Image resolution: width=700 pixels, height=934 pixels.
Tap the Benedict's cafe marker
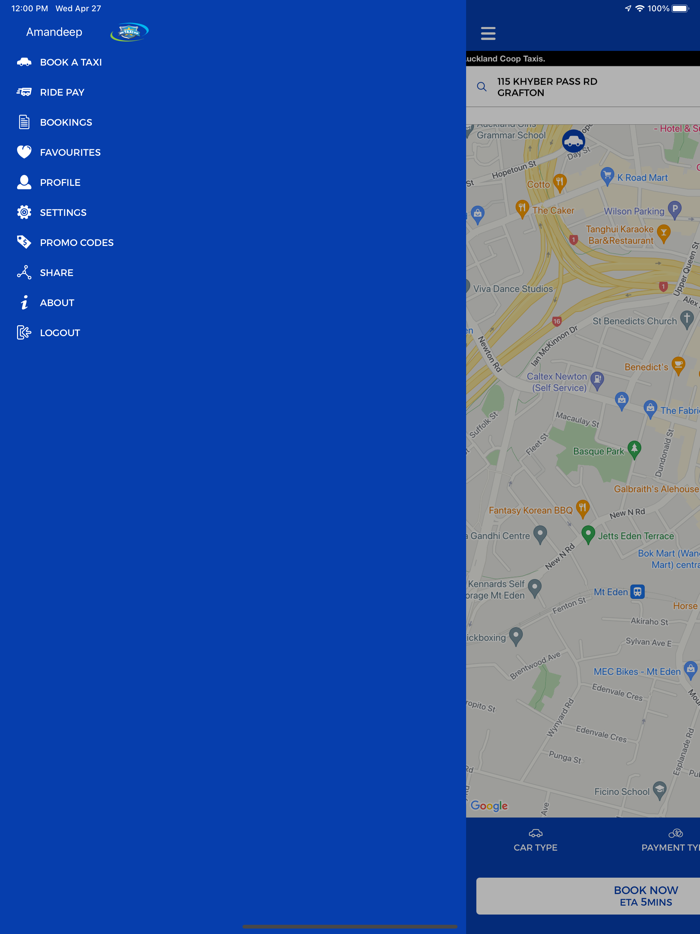tap(677, 366)
